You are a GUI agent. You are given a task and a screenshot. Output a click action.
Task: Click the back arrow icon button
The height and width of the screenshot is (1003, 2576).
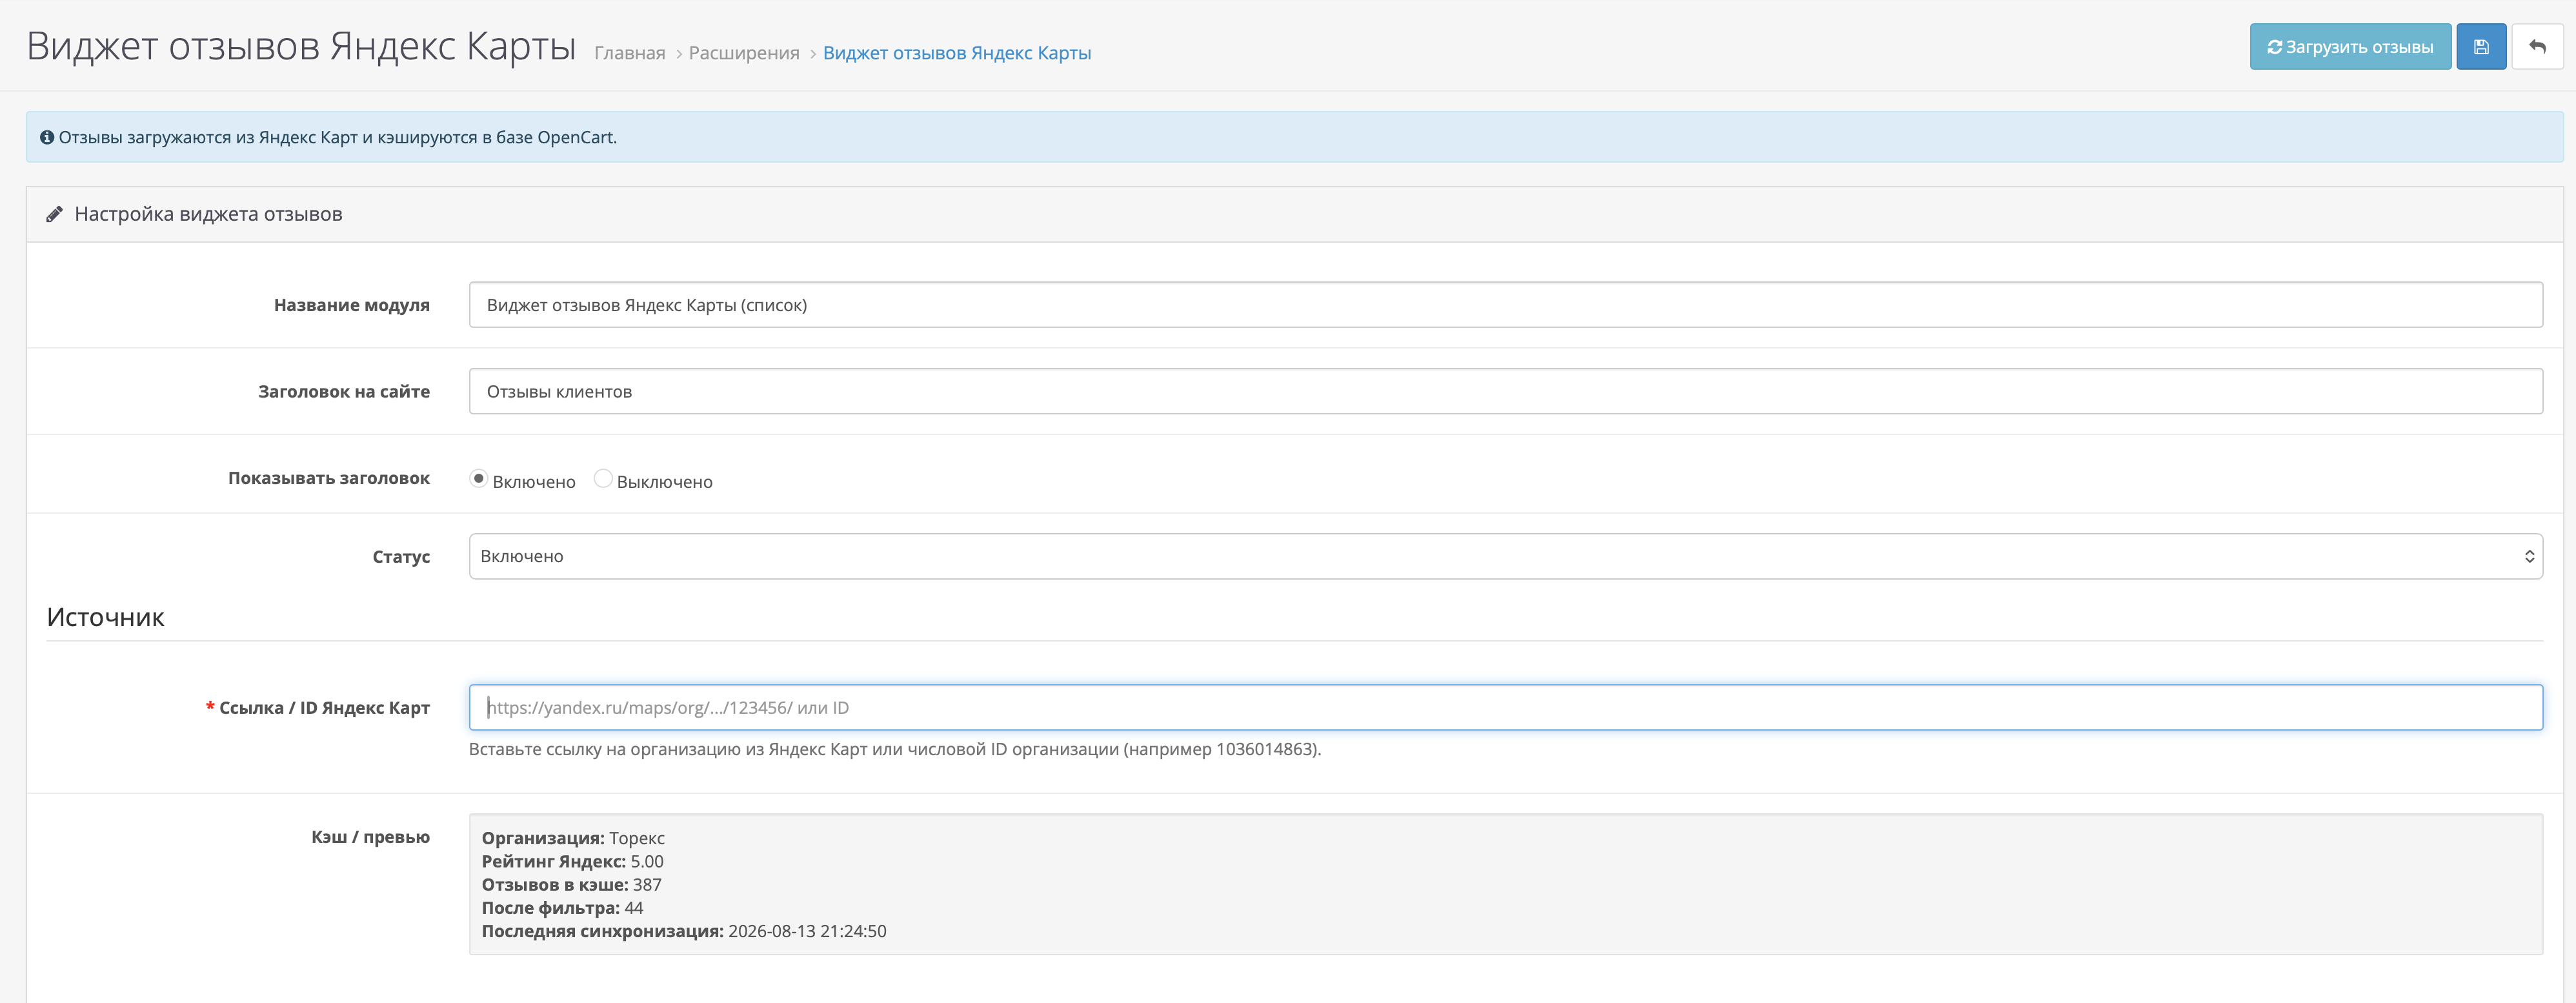pyautogui.click(x=2537, y=47)
